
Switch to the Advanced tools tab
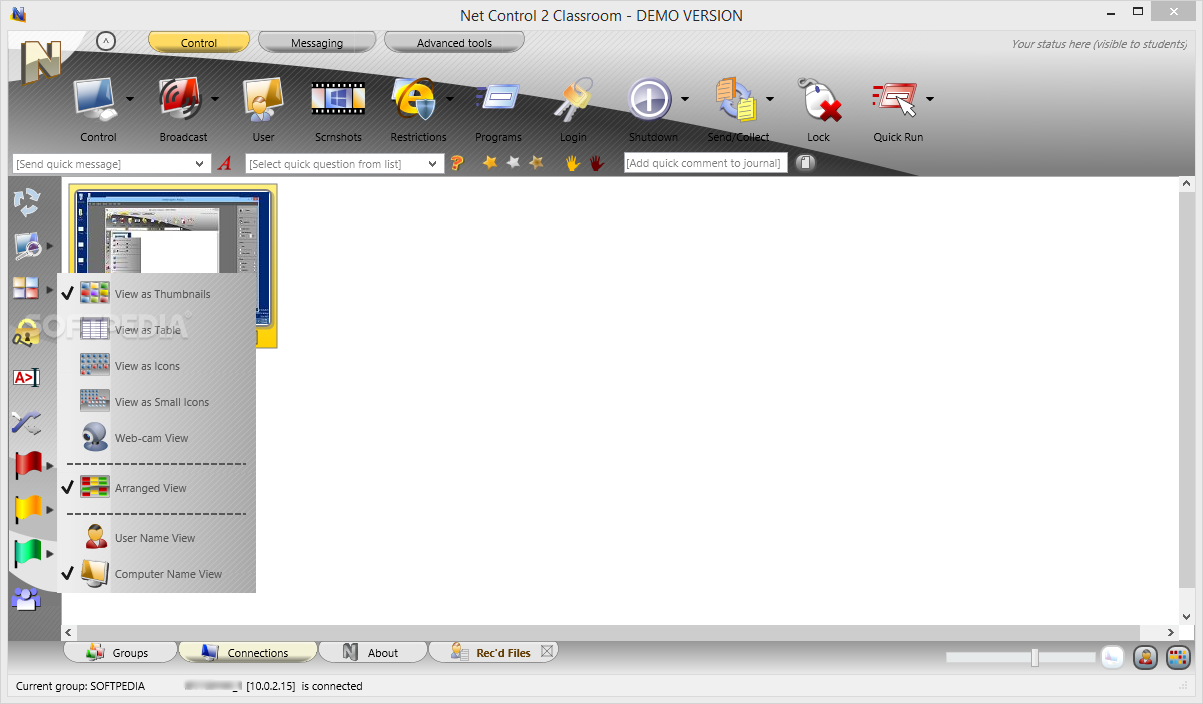coord(454,42)
